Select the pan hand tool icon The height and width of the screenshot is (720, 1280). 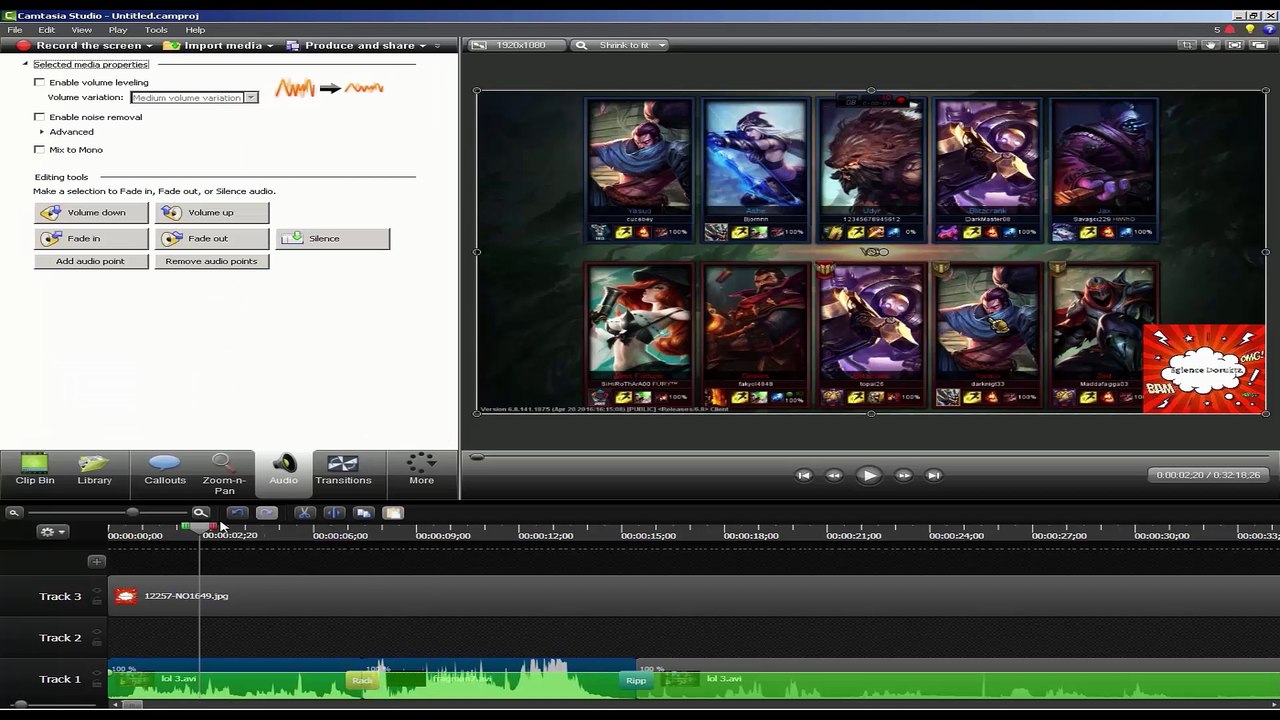1211,45
